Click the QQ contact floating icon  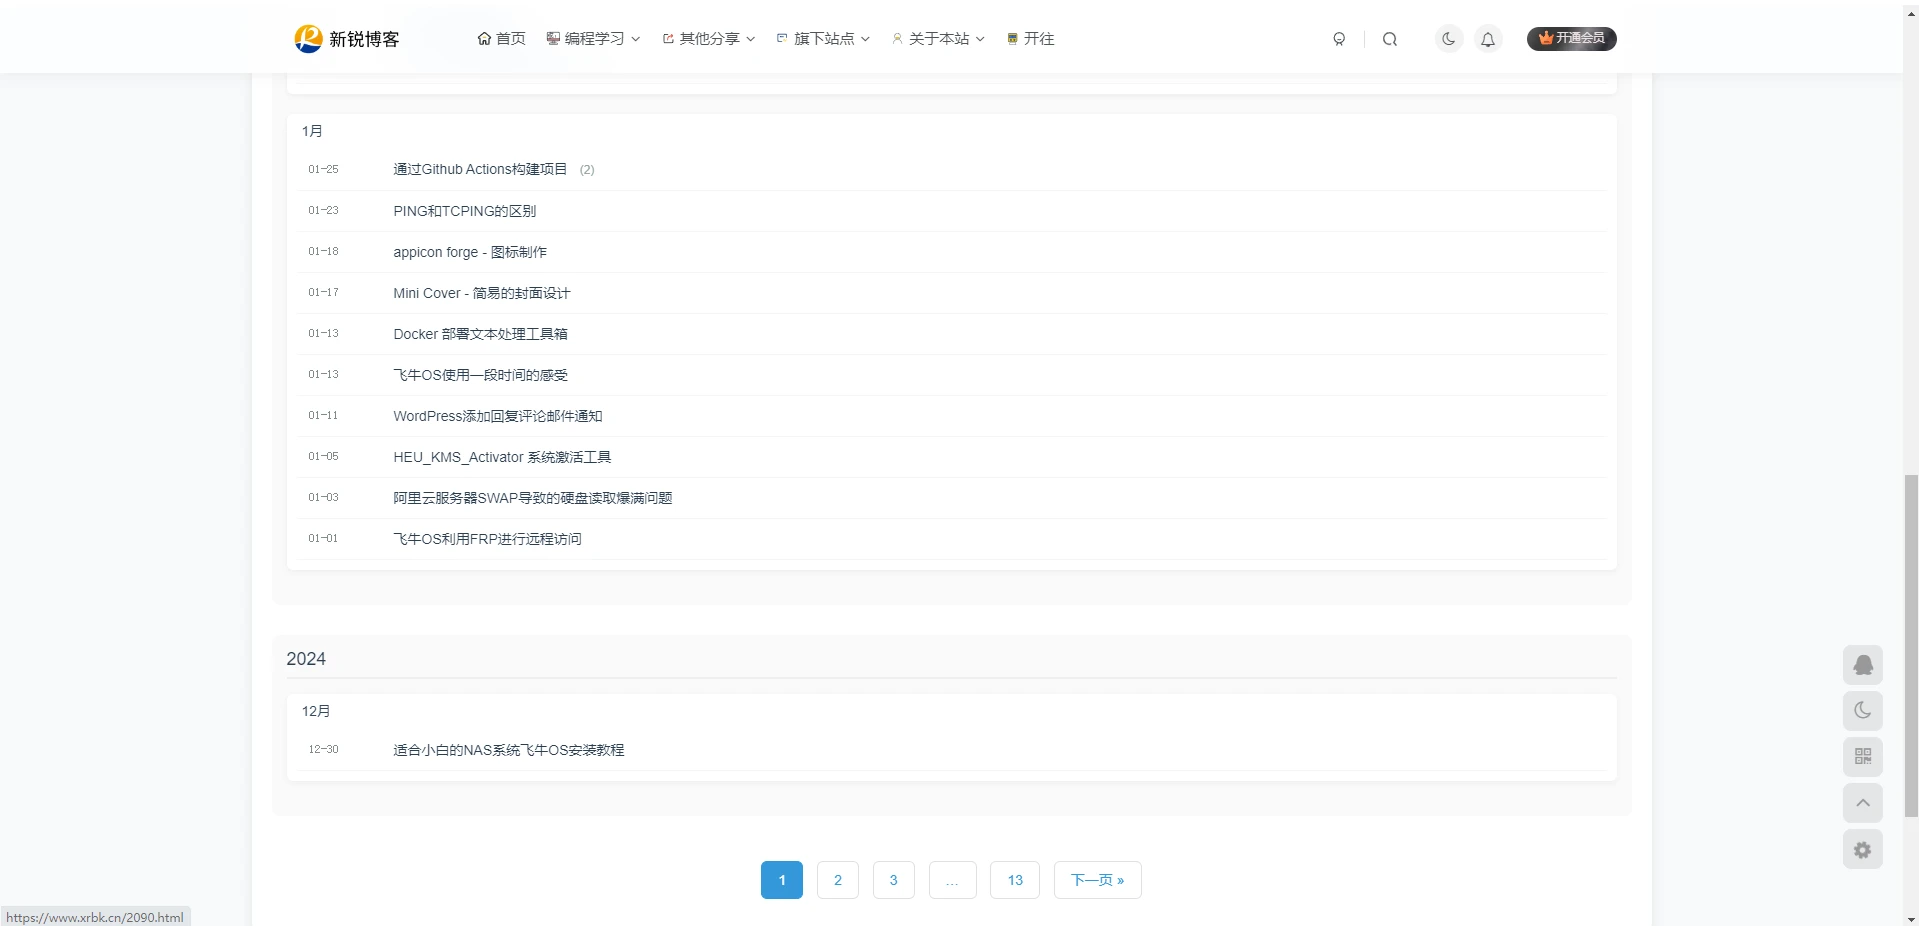1862,665
